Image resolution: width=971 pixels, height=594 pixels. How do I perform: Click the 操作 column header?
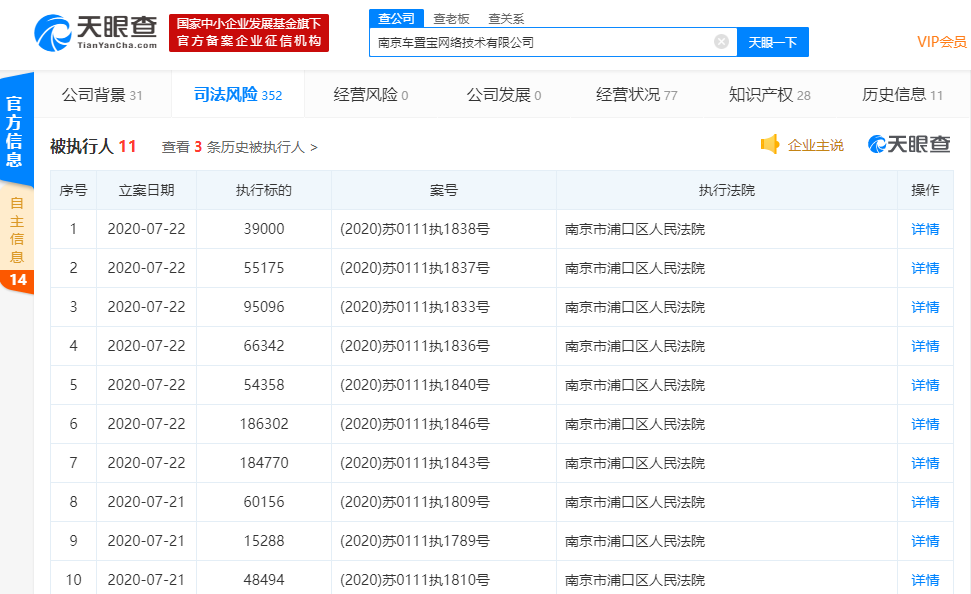(925, 190)
